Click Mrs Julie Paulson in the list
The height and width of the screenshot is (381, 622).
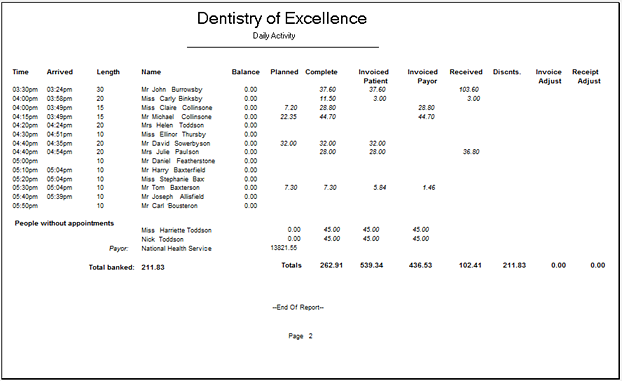[170, 152]
